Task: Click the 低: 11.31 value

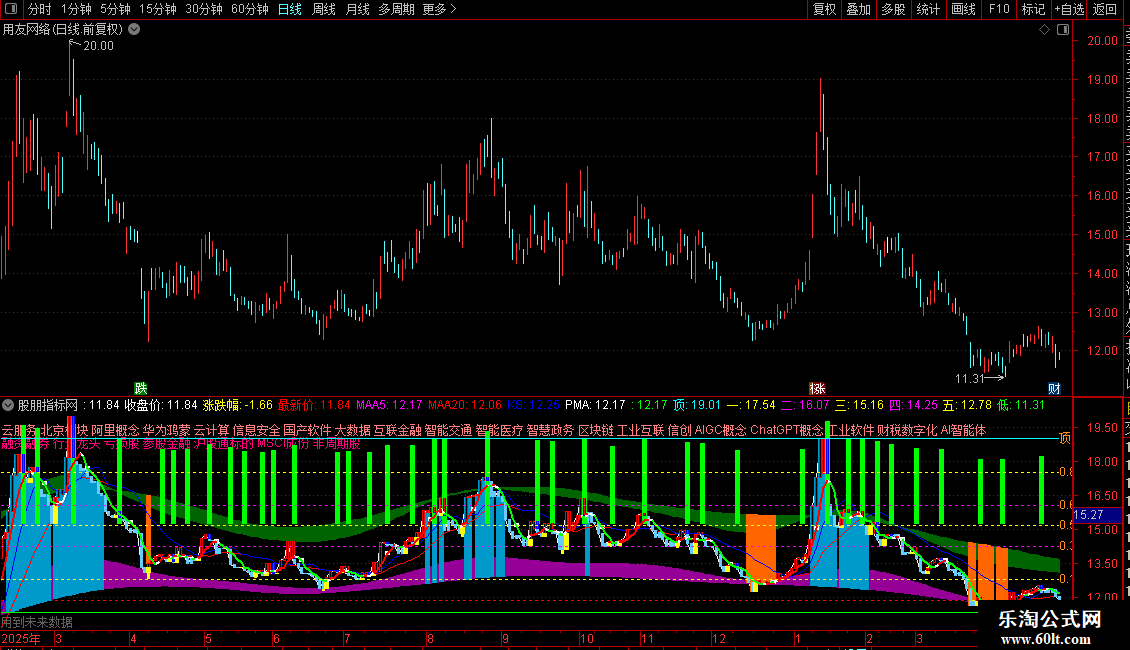Action: [1020, 405]
